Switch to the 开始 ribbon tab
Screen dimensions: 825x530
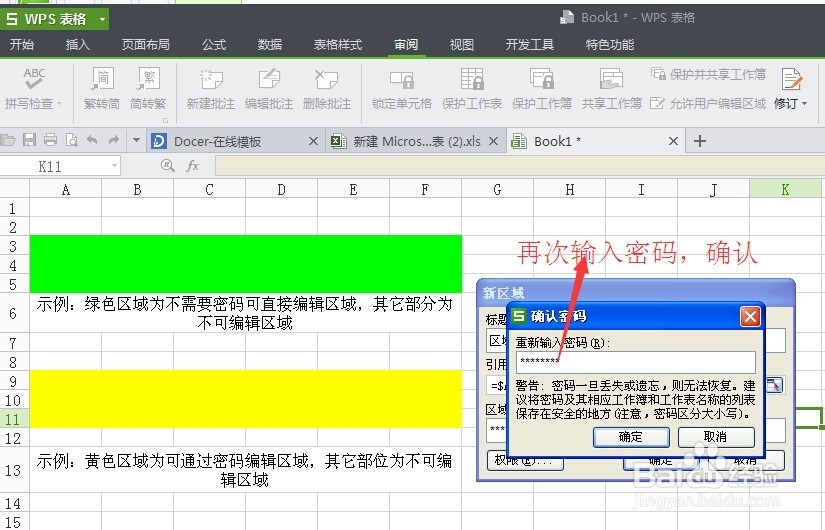(22, 45)
